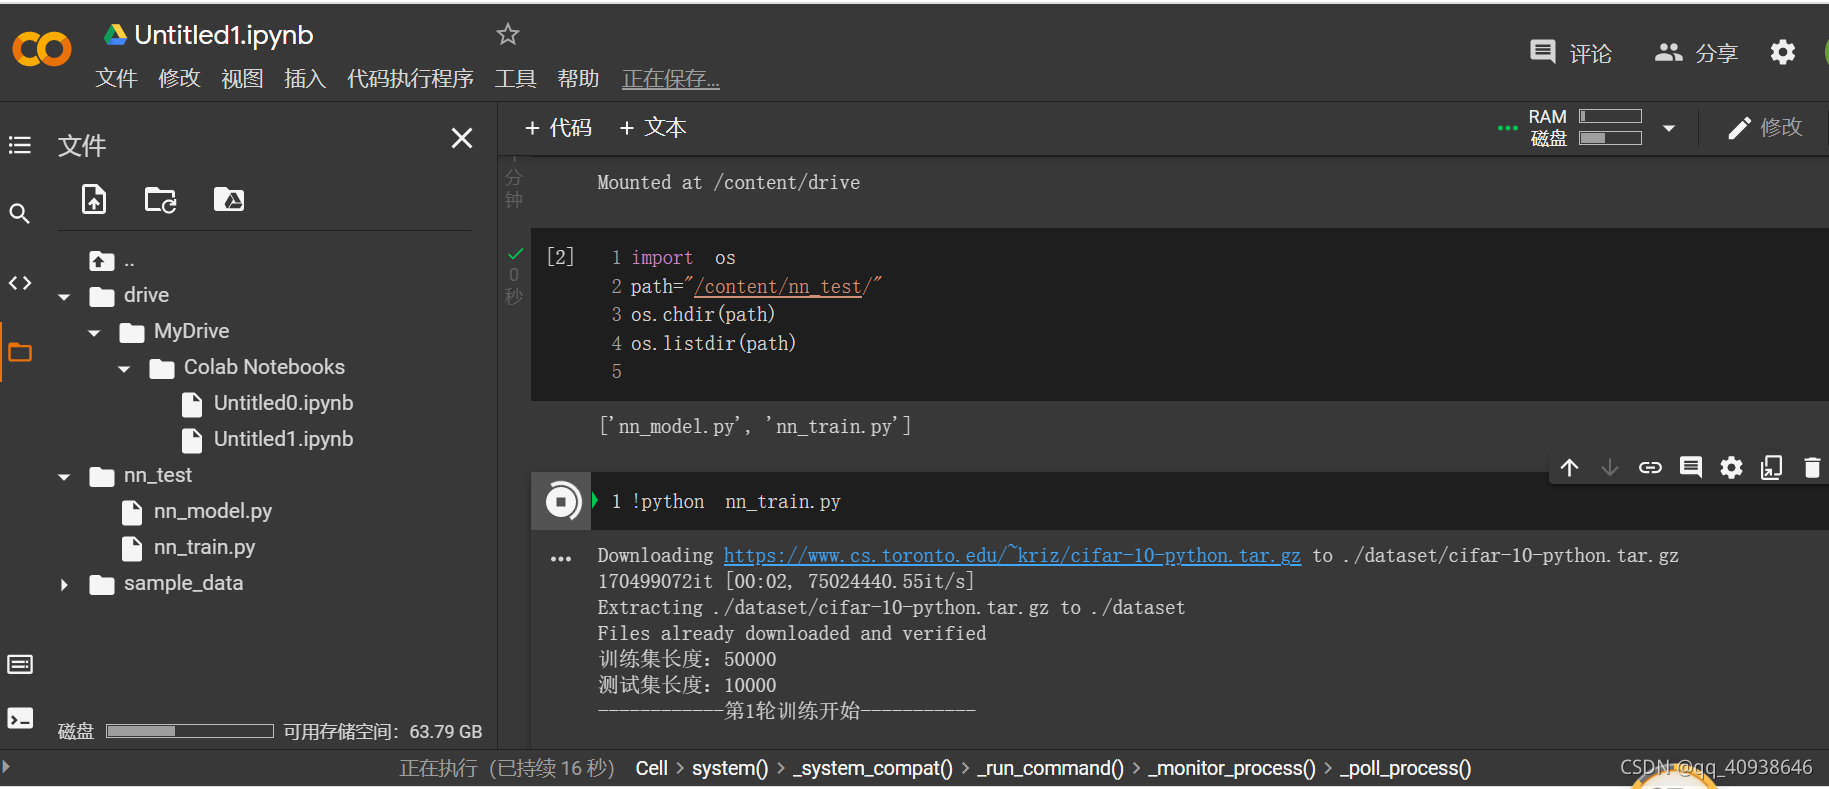Refresh the file browser icon
This screenshot has width=1829, height=789.
161,200
